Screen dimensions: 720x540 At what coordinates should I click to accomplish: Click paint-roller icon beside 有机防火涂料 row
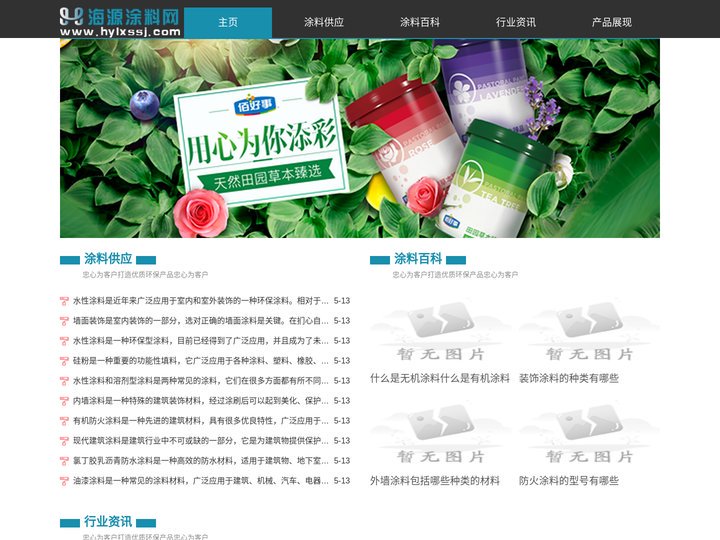click(64, 421)
